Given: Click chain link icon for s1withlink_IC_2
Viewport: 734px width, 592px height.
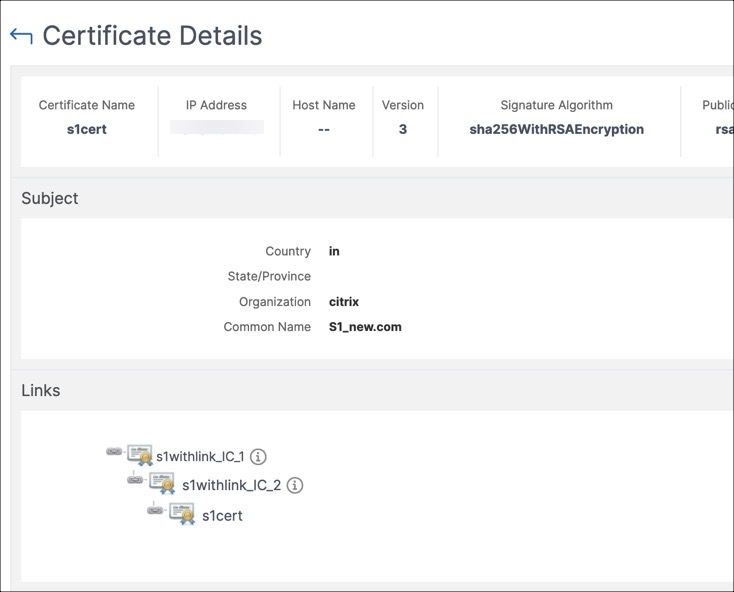Looking at the screenshot, I should click(135, 480).
